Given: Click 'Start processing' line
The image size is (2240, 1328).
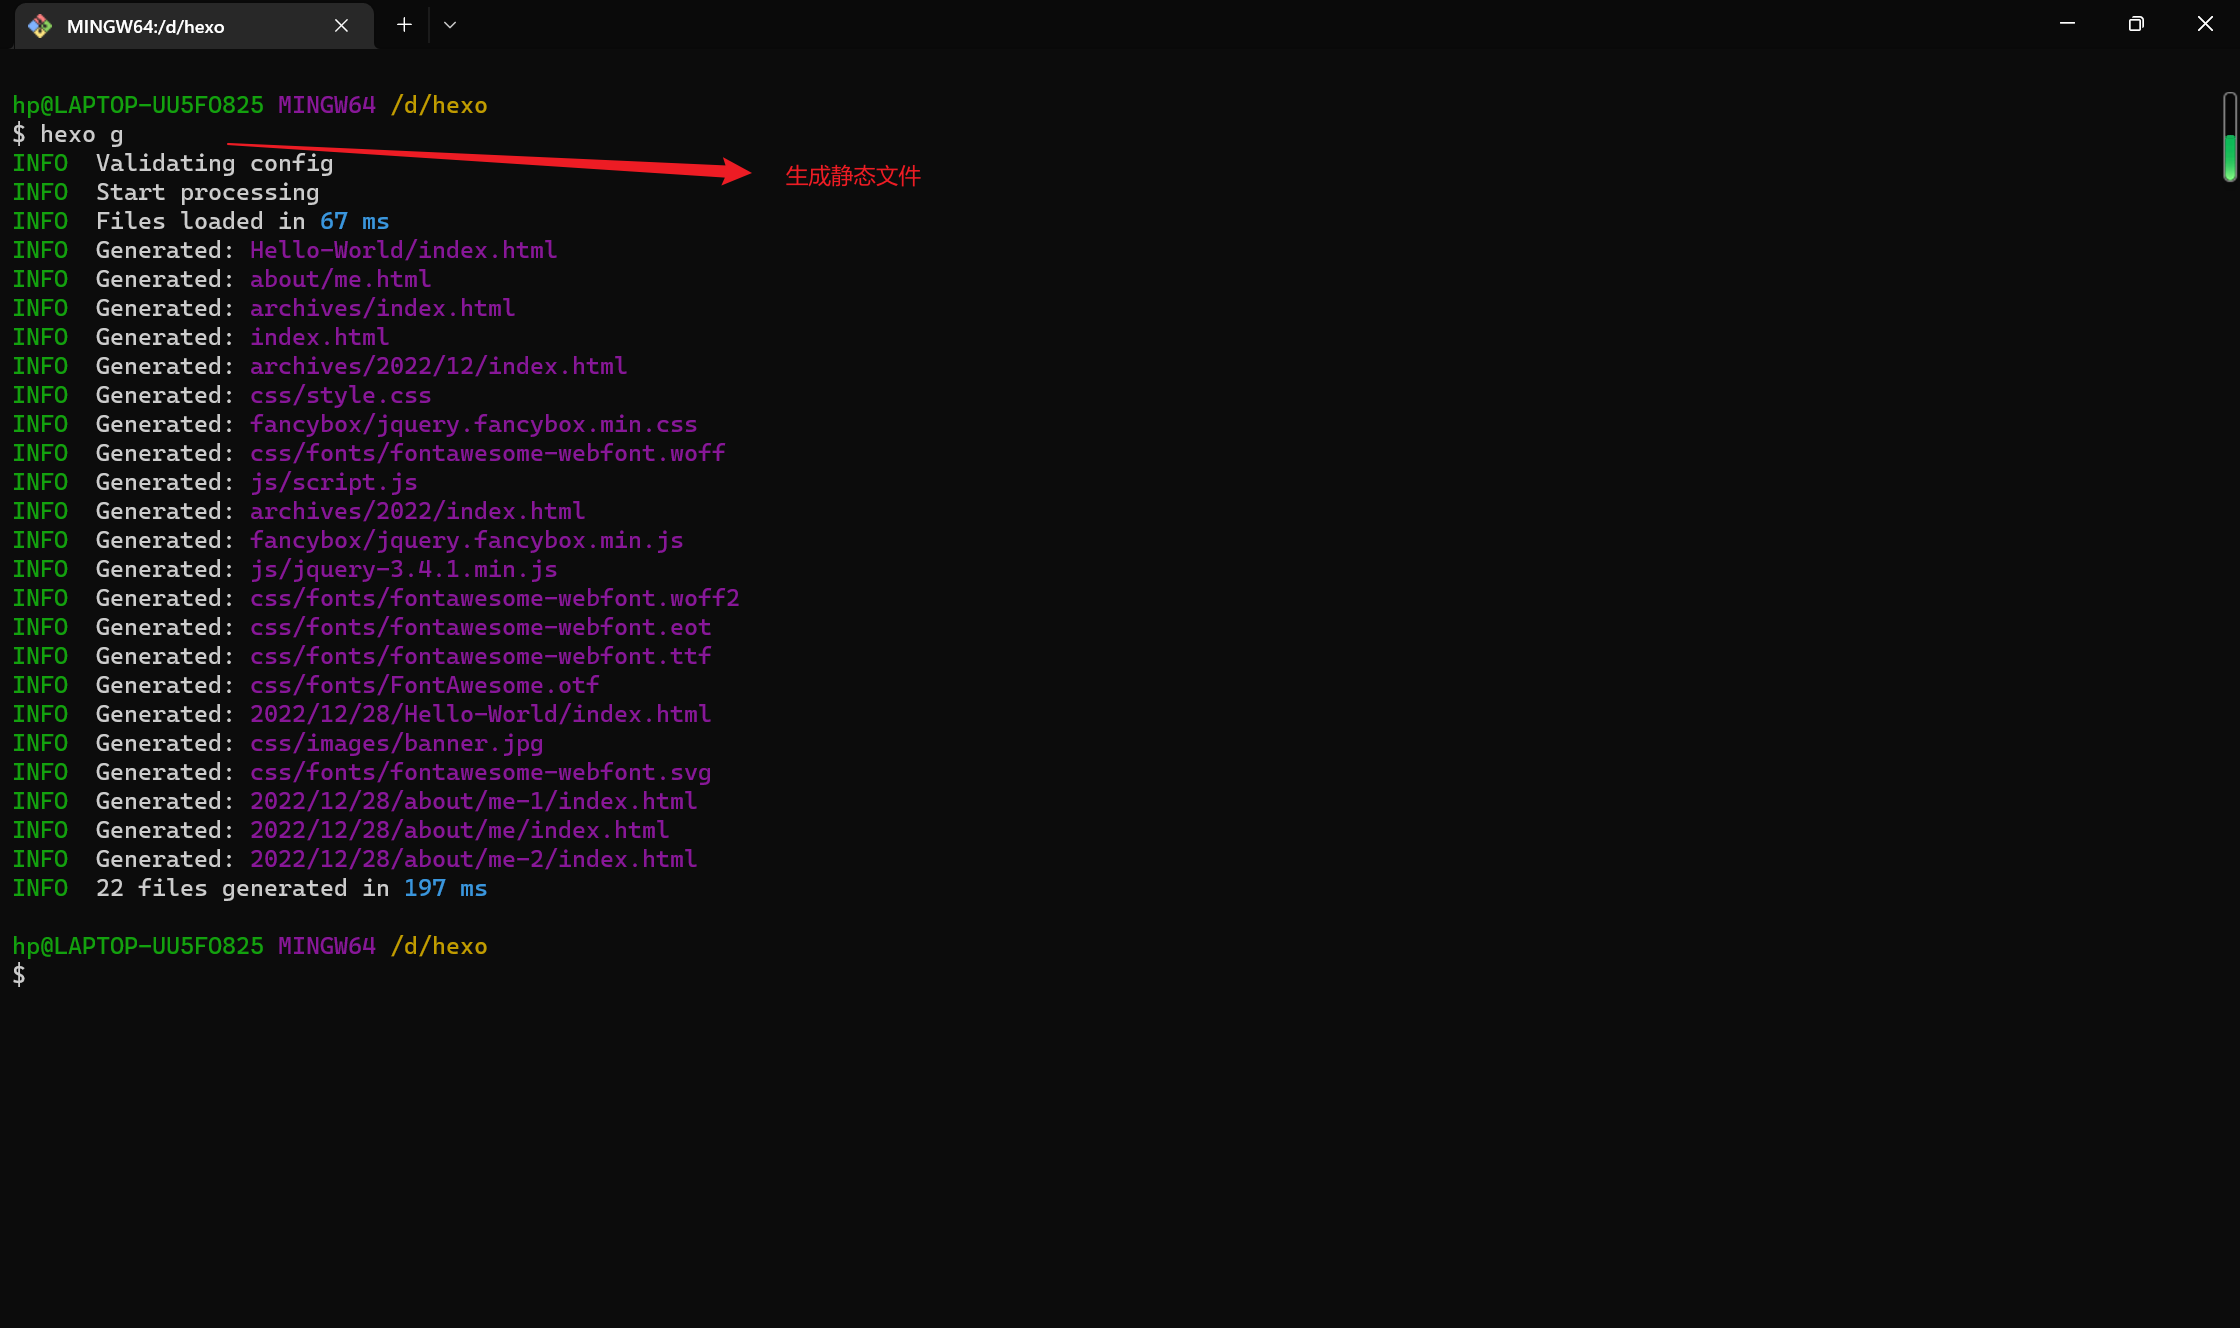Looking at the screenshot, I should (x=207, y=193).
